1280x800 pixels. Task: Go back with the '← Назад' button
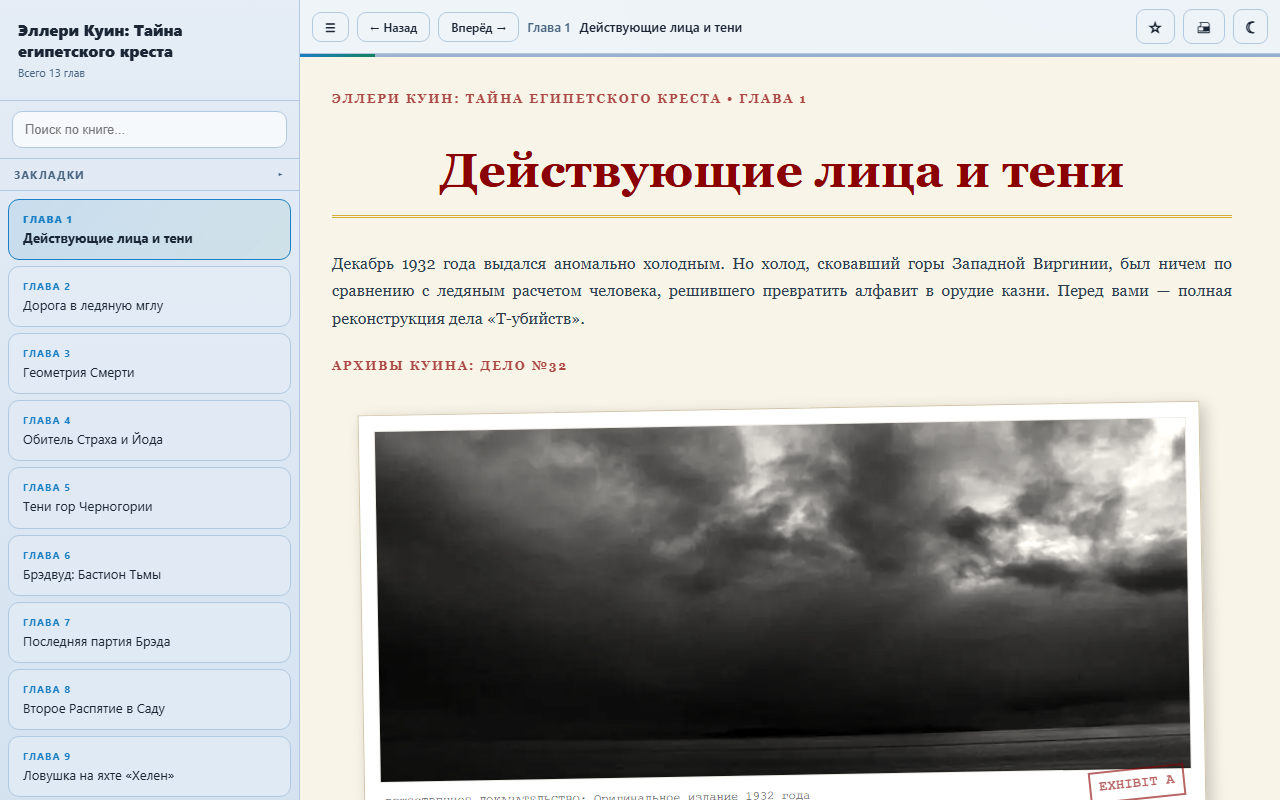pyautogui.click(x=393, y=27)
